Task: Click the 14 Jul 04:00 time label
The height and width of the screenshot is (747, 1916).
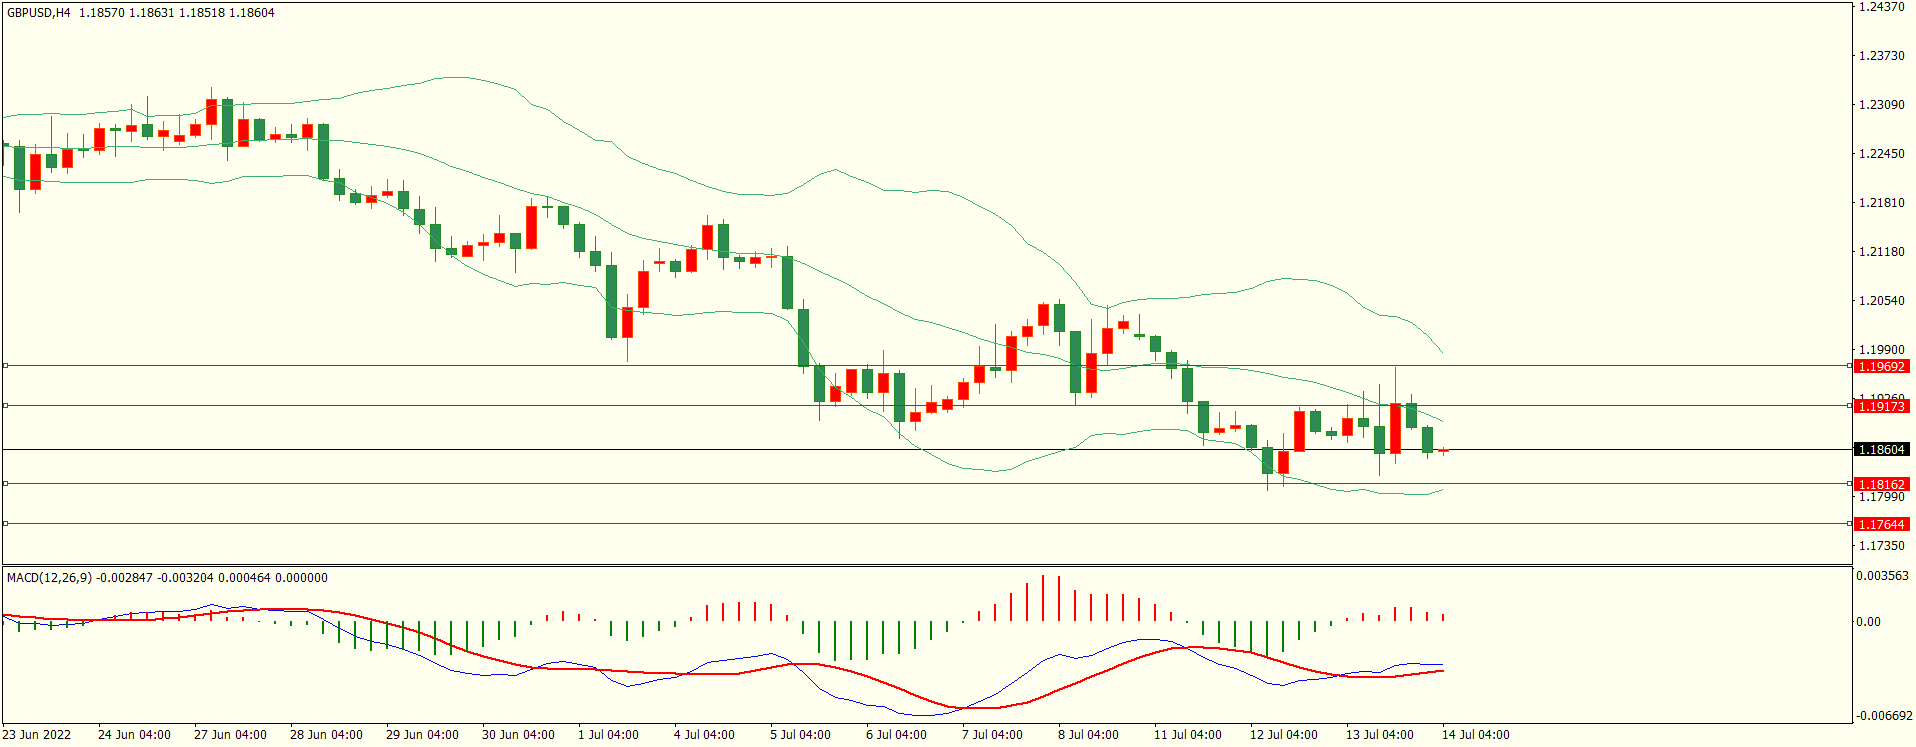Action: pyautogui.click(x=1475, y=735)
